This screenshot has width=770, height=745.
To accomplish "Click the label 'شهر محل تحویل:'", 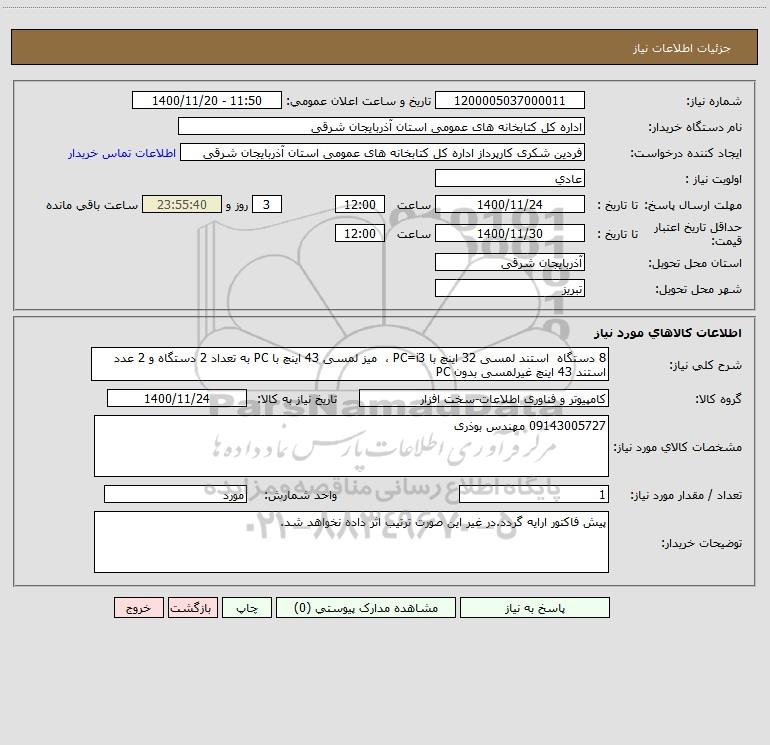I will pos(699,290).
